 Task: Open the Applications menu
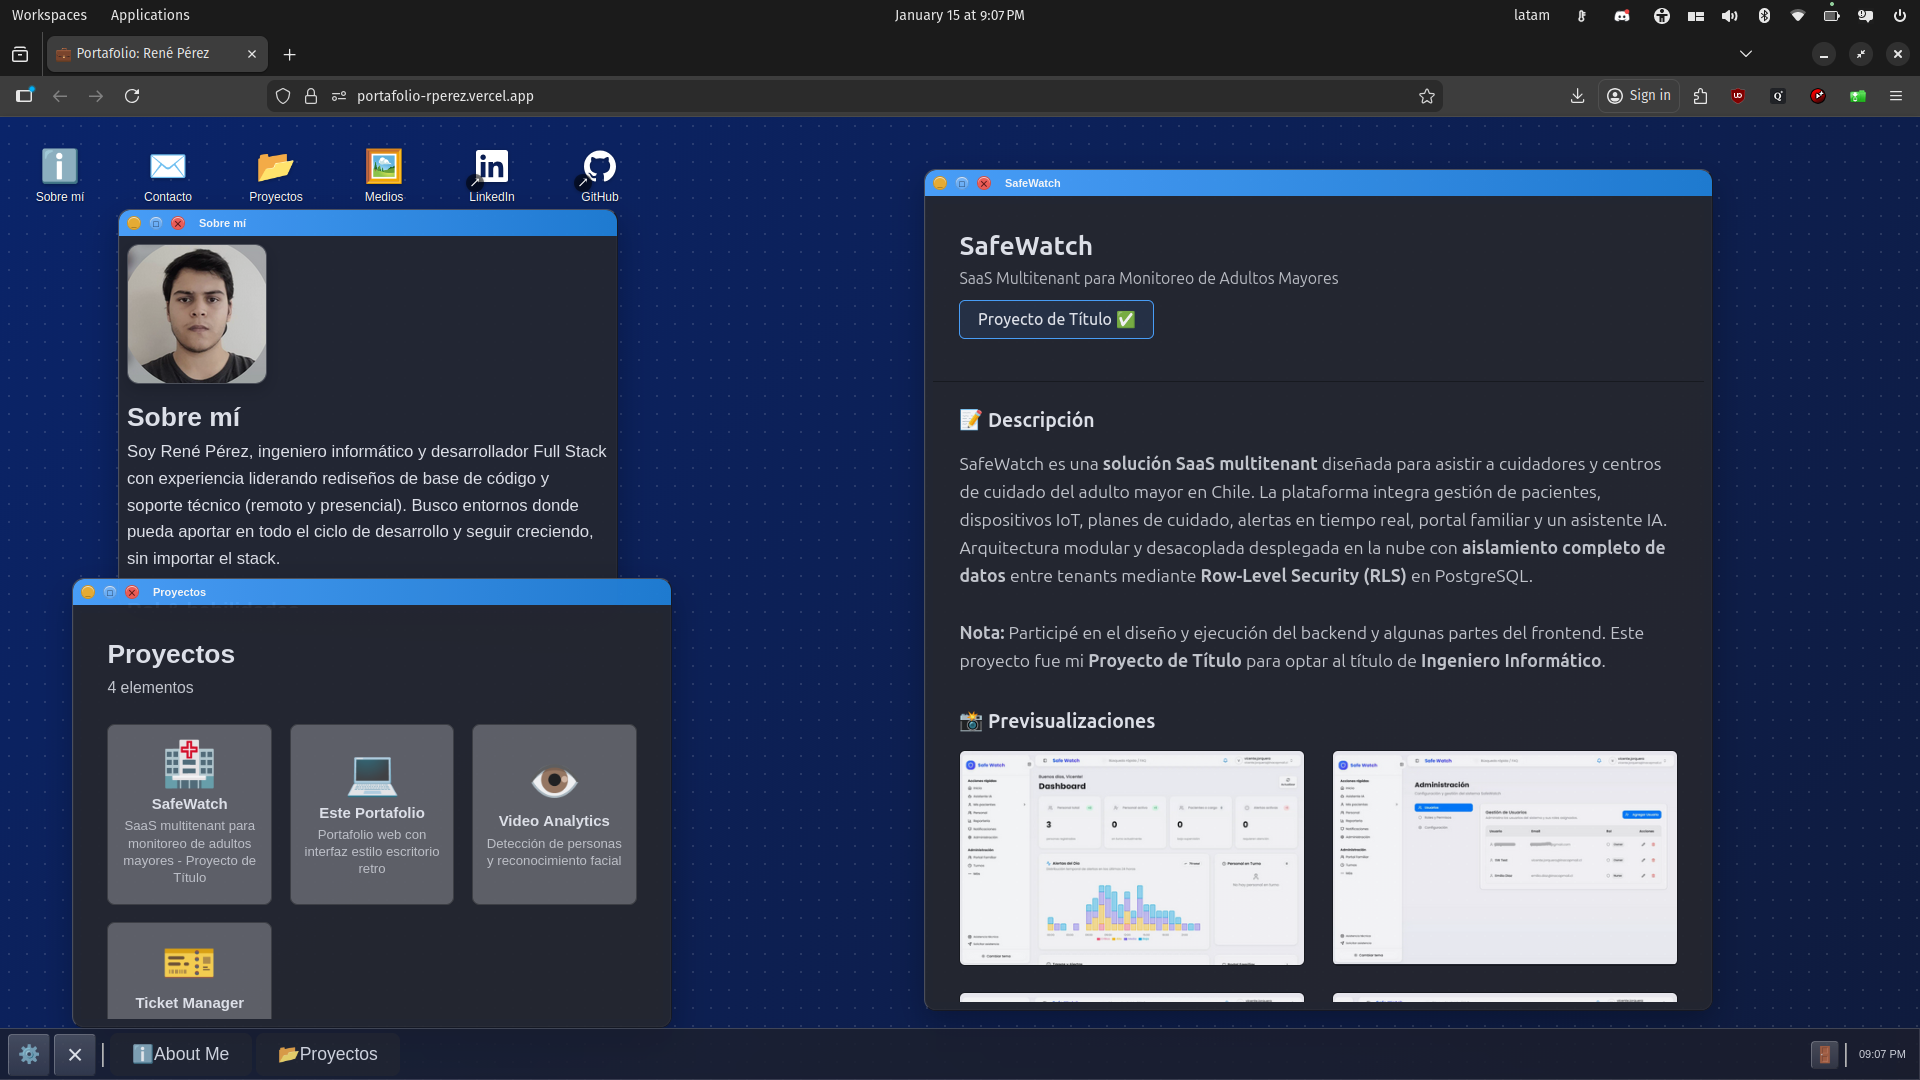[x=149, y=15]
